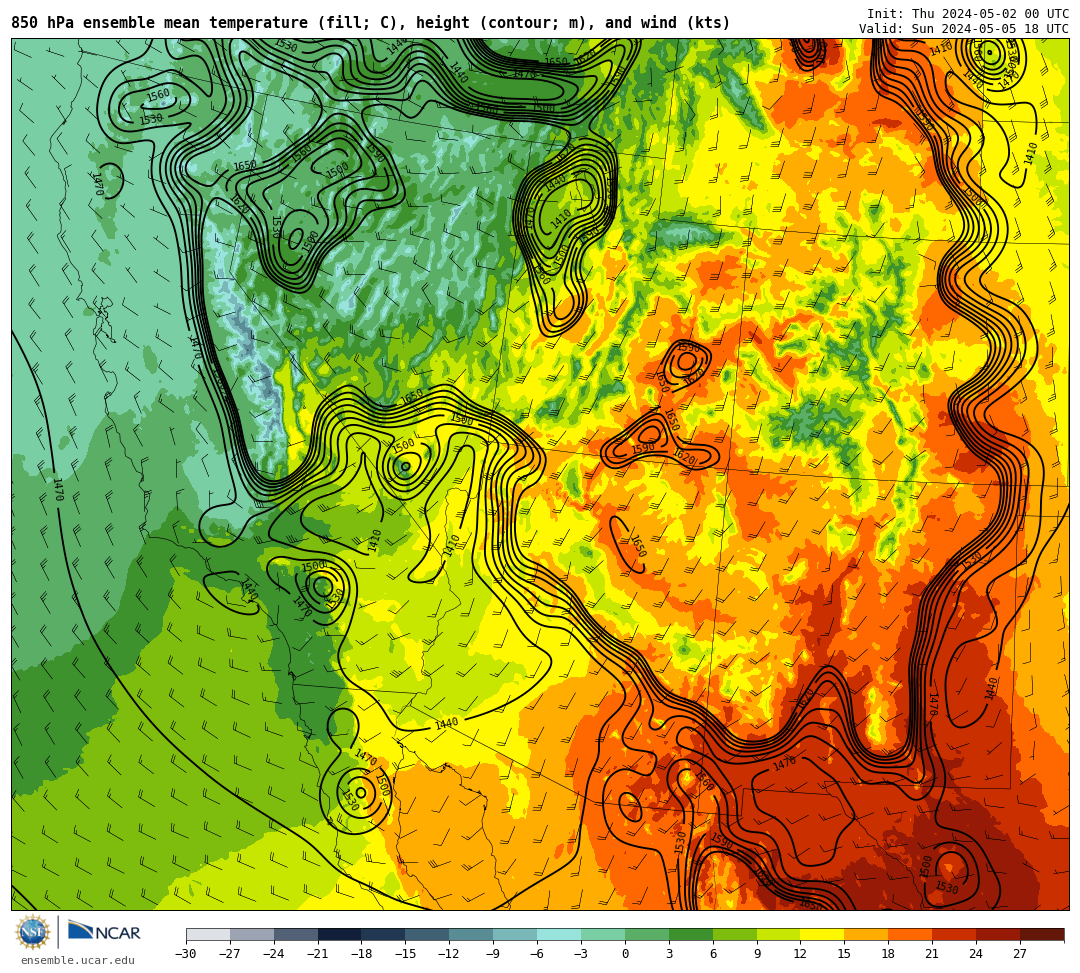
Task: Pick the olive green swatch from 6 to 9
Action: point(735,934)
